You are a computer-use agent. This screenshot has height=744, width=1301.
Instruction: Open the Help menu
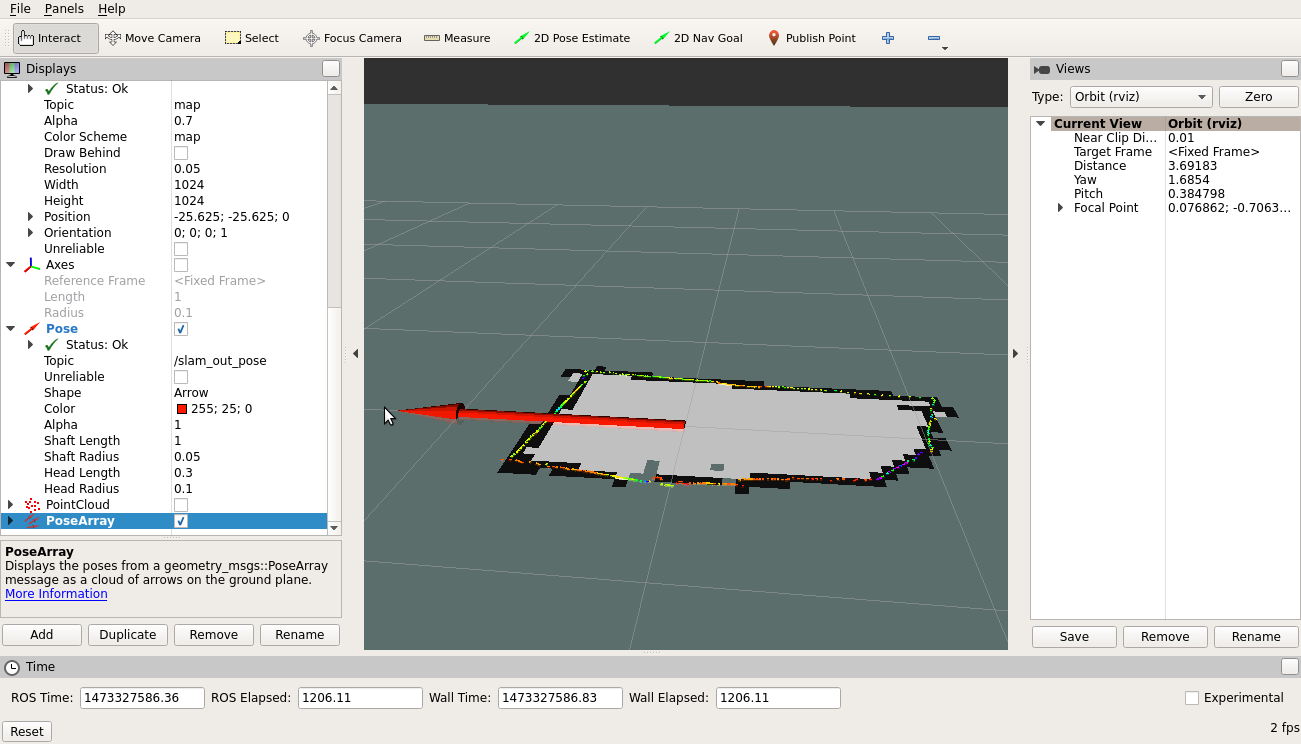[x=112, y=8]
